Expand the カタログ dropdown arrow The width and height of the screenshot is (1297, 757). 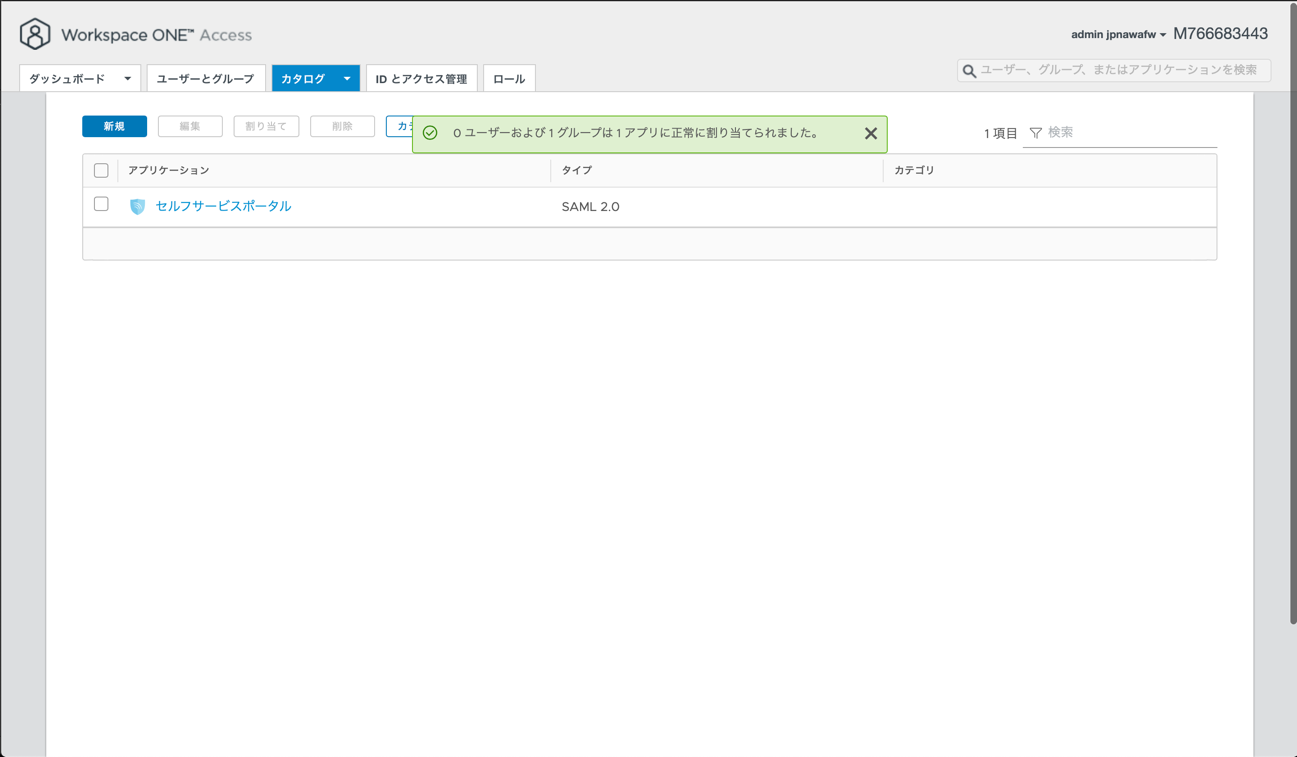click(347, 78)
